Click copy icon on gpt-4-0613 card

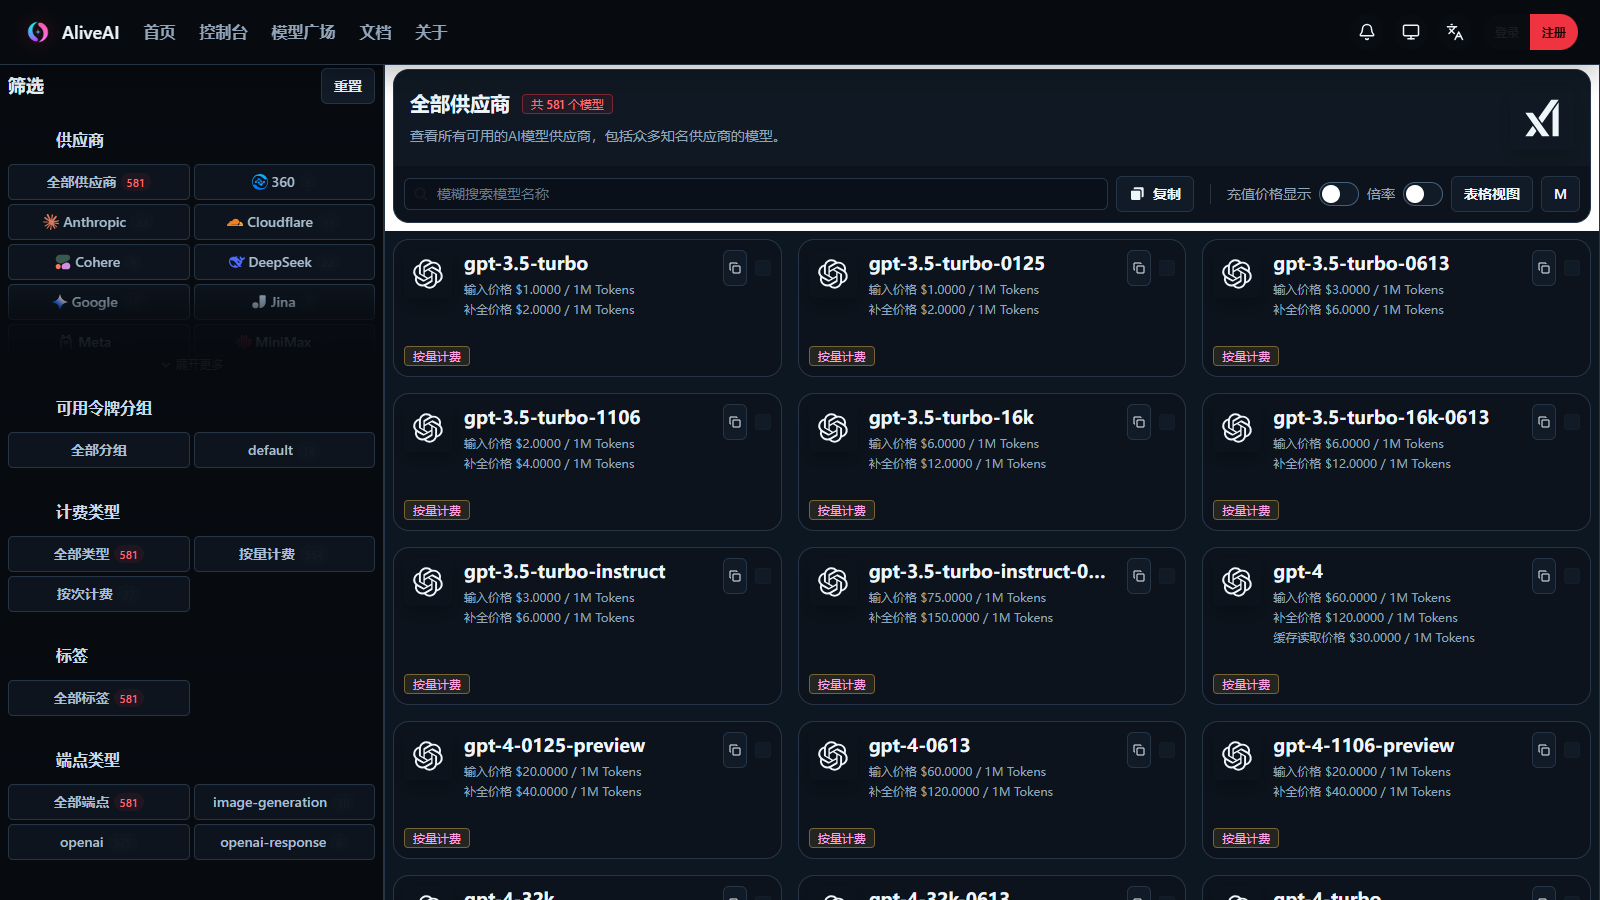coord(1139,750)
